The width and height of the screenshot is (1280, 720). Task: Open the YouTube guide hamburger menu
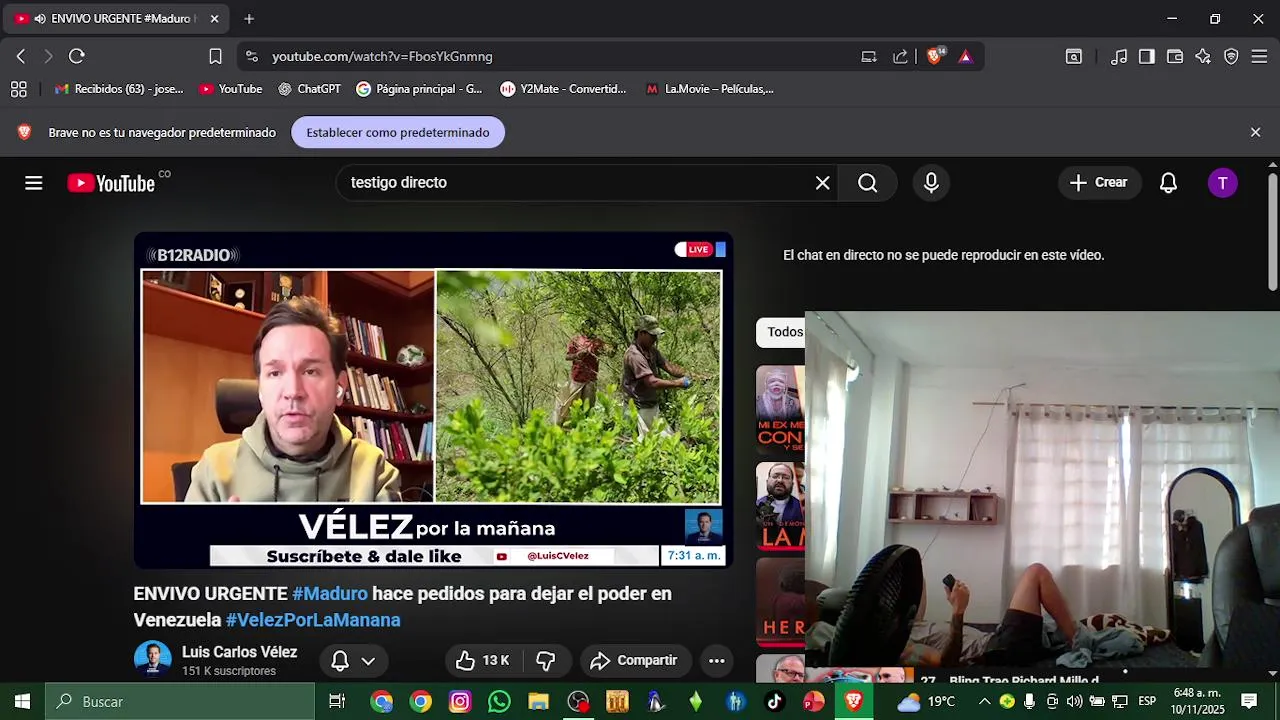(34, 183)
